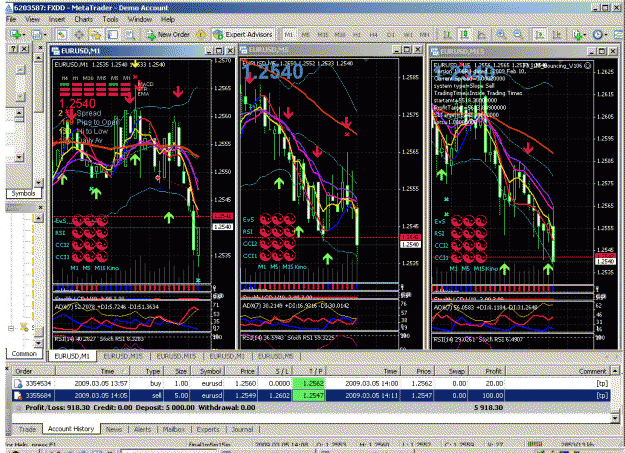Click the Help question mark icon

point(13,49)
